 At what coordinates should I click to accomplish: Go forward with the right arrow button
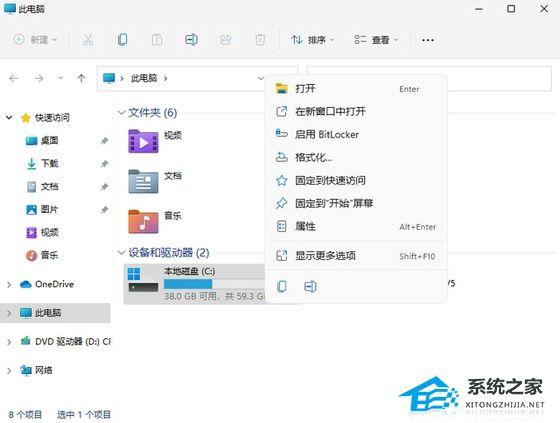click(x=39, y=78)
